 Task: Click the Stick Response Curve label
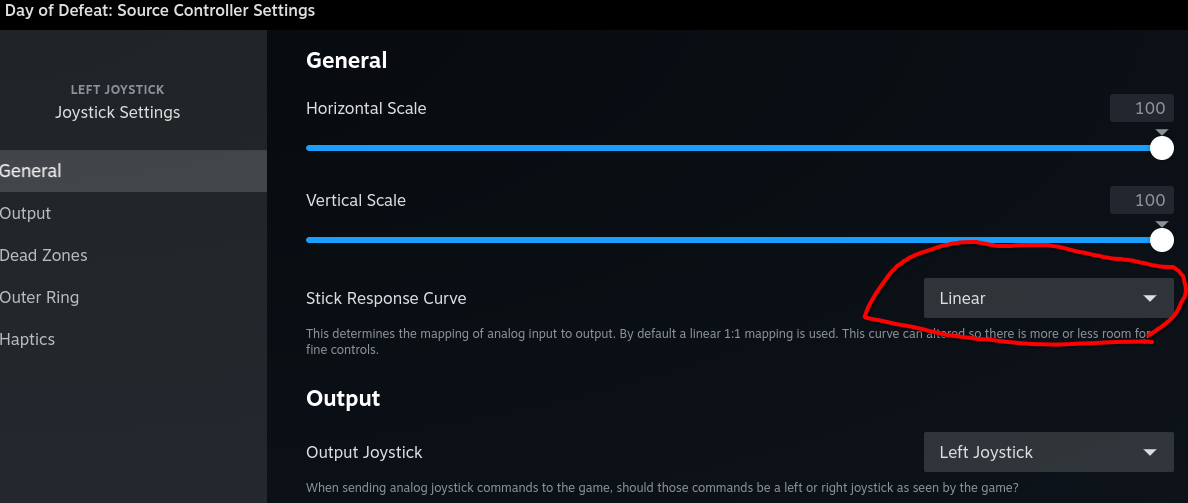point(386,298)
